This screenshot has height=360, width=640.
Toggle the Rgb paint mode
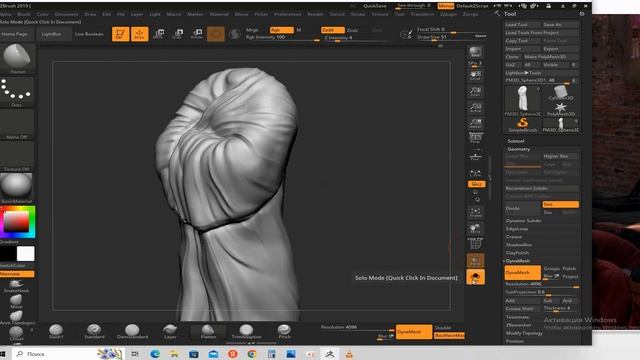[282, 30]
